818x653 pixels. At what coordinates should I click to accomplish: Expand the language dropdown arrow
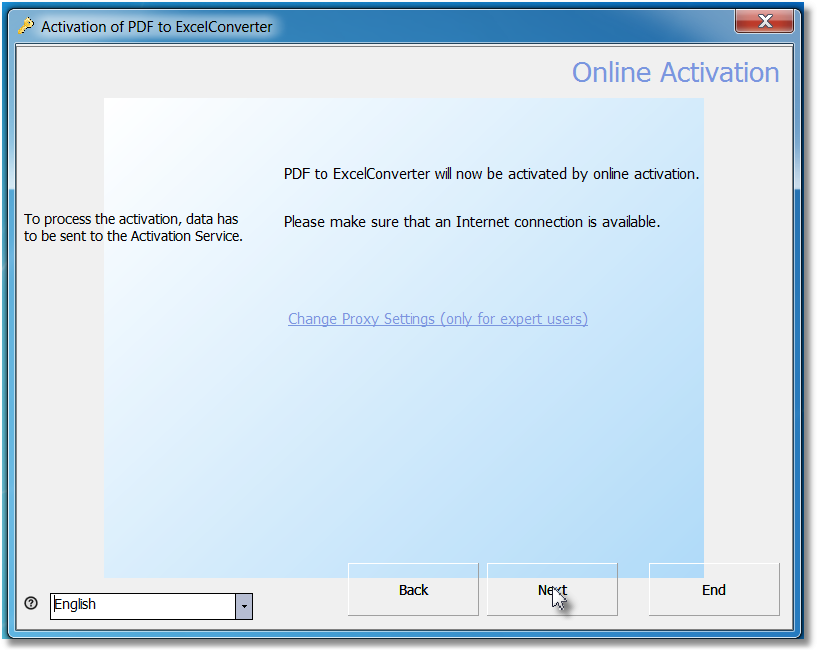(244, 606)
